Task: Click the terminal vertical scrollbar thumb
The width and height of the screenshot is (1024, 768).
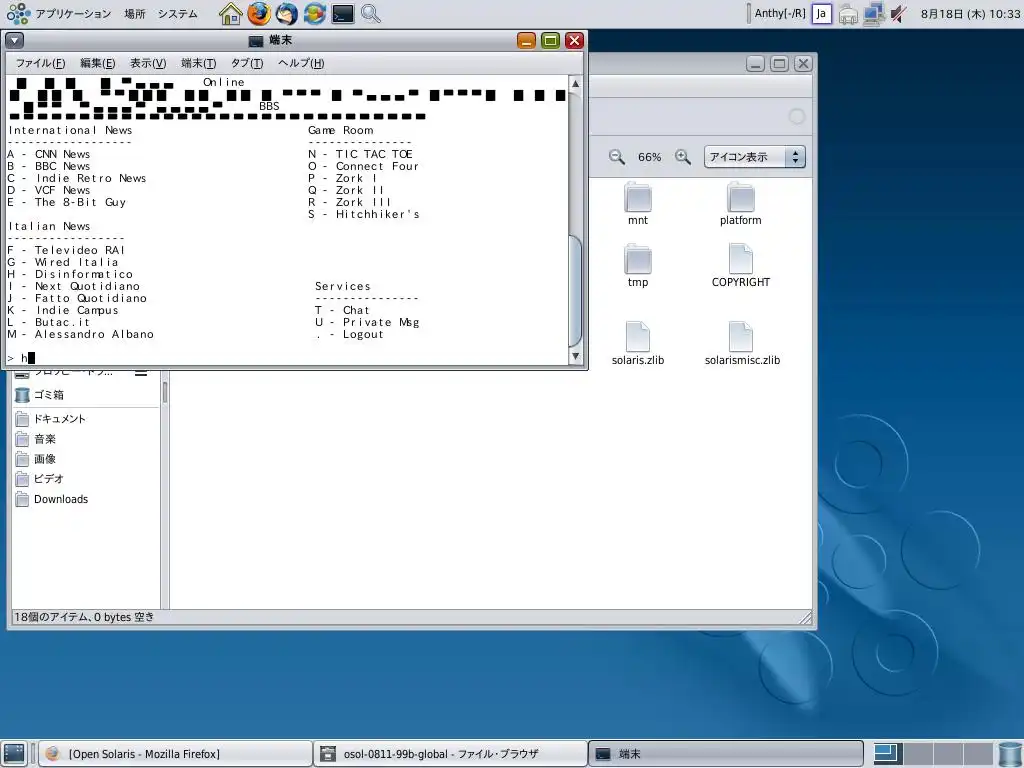Action: point(575,291)
